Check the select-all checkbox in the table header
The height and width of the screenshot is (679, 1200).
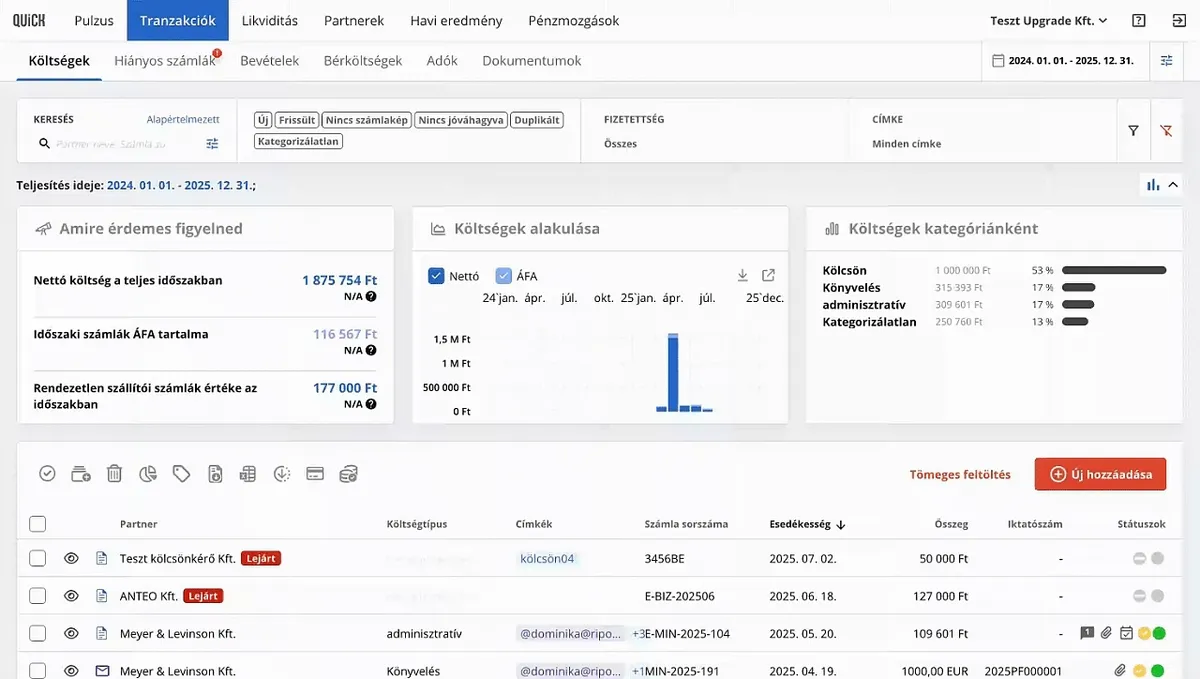(37, 523)
